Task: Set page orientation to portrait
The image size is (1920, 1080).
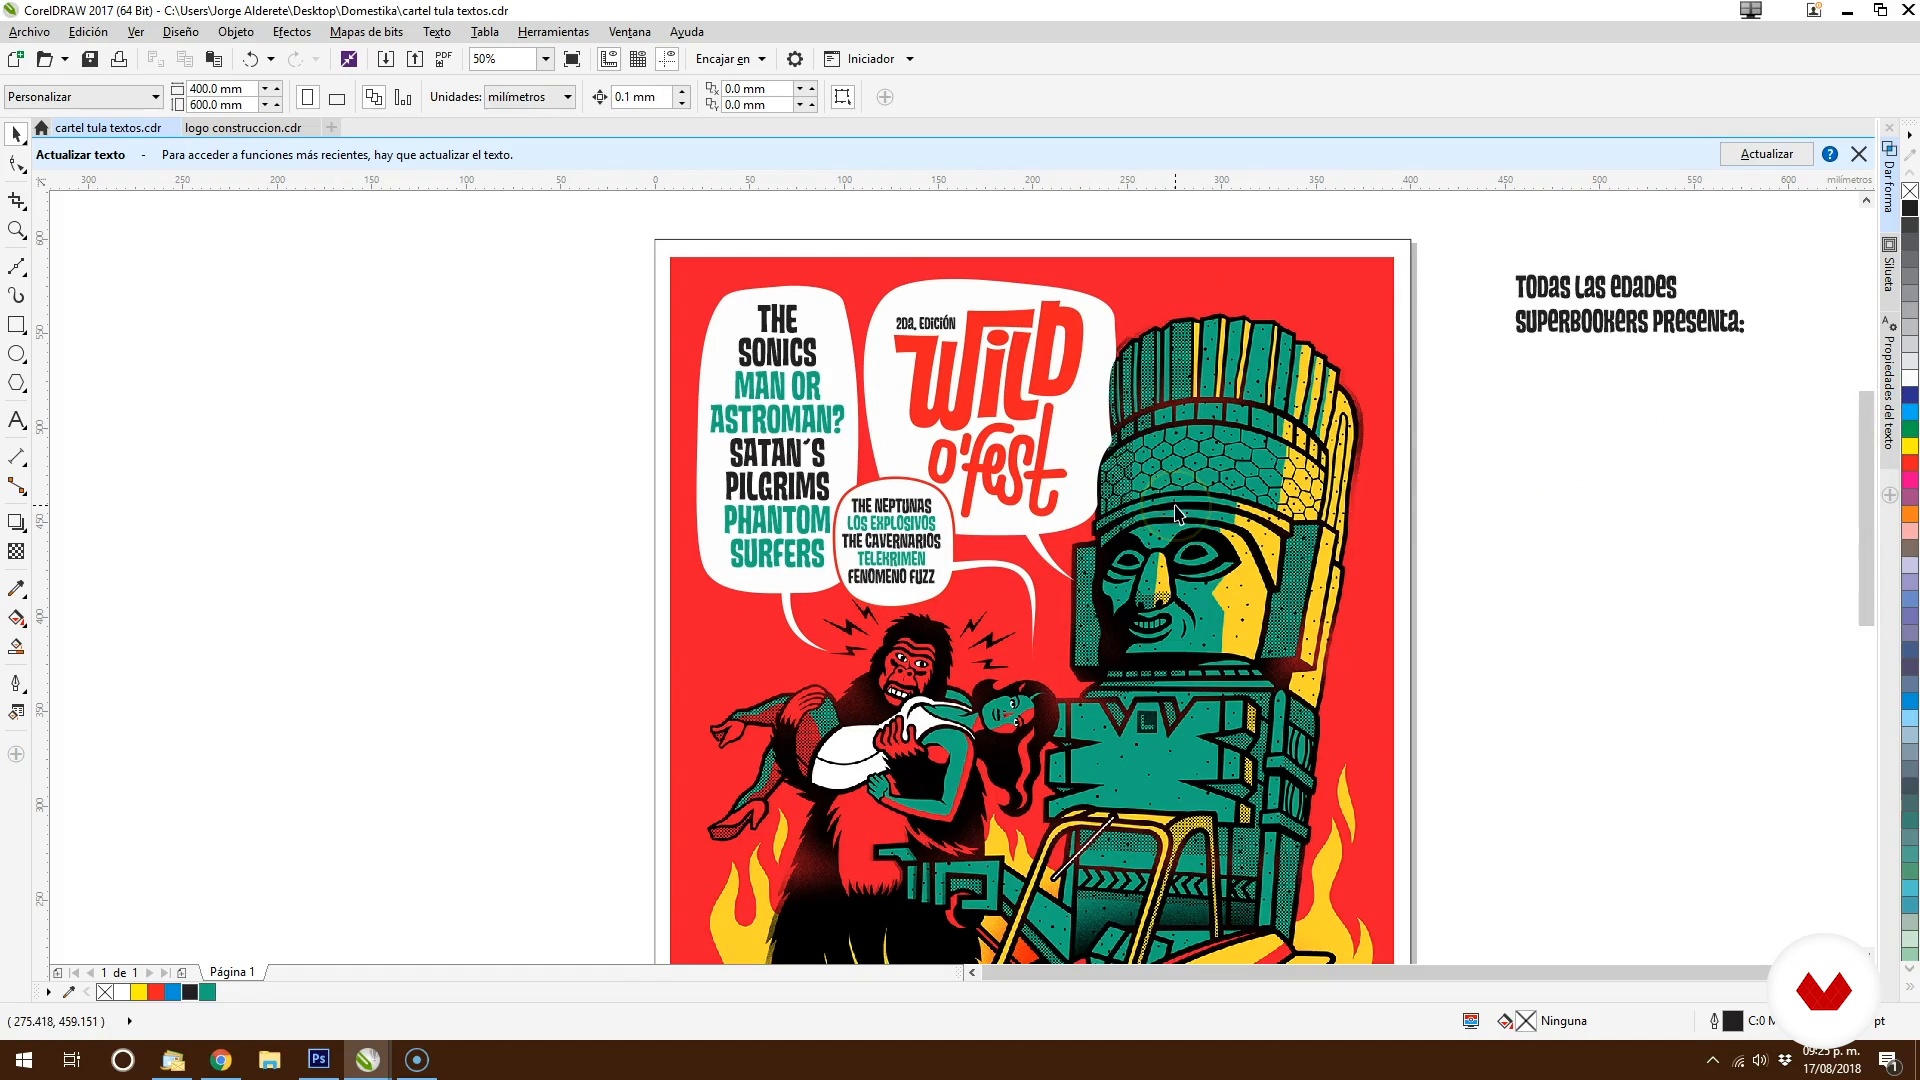Action: pyautogui.click(x=308, y=97)
